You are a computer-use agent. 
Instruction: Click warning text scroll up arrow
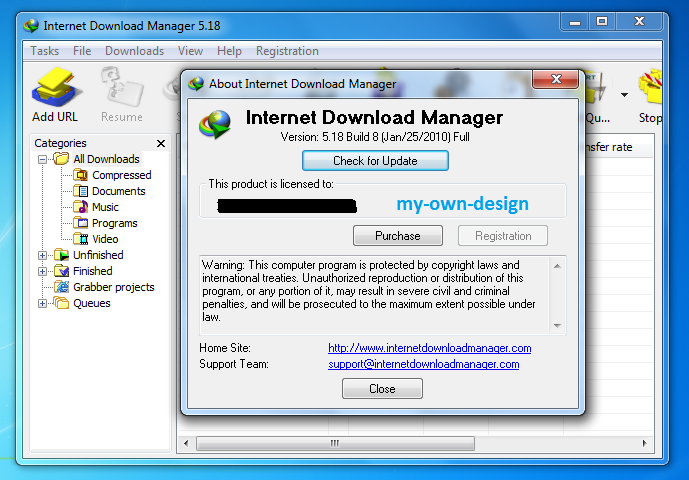click(557, 266)
